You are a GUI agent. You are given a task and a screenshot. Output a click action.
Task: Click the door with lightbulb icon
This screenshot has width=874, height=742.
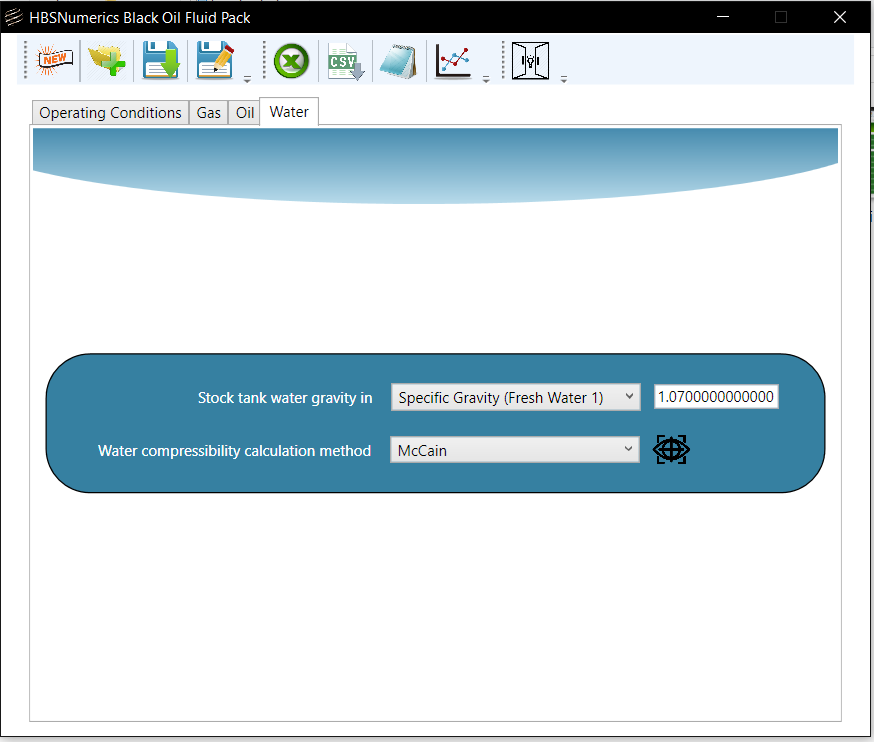[530, 61]
